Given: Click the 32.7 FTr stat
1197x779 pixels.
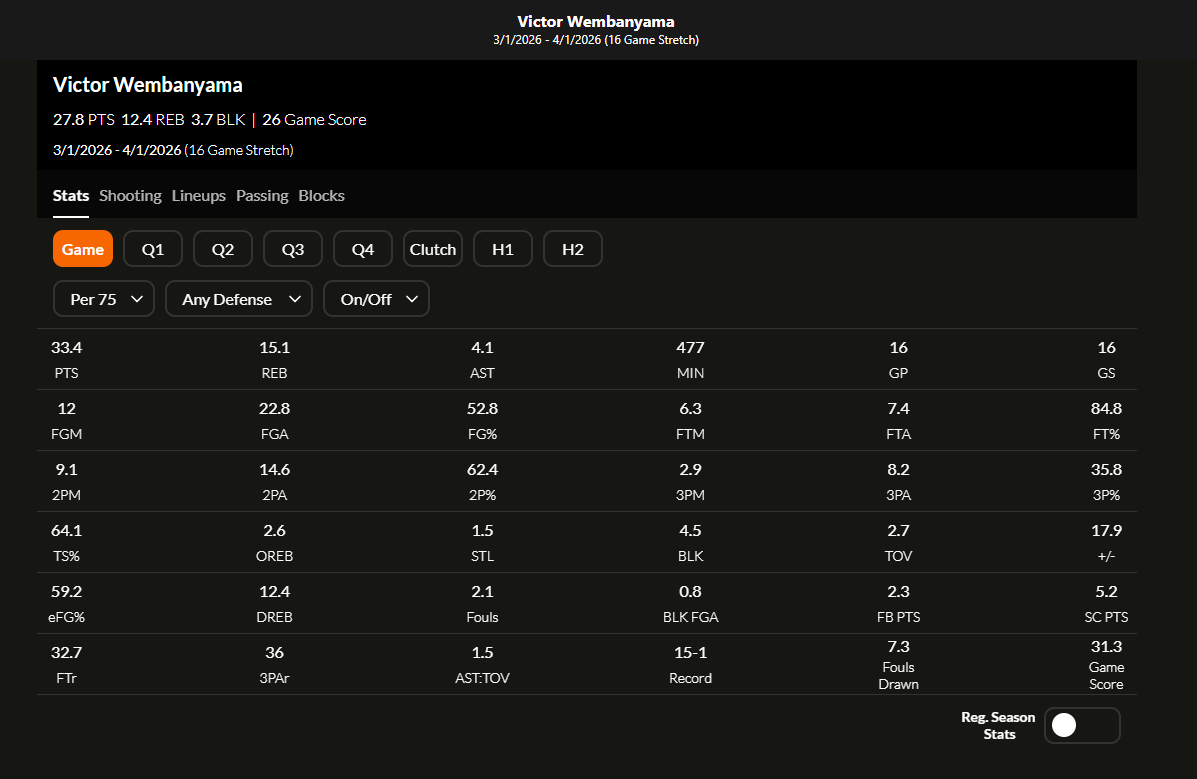Looking at the screenshot, I should point(66,665).
